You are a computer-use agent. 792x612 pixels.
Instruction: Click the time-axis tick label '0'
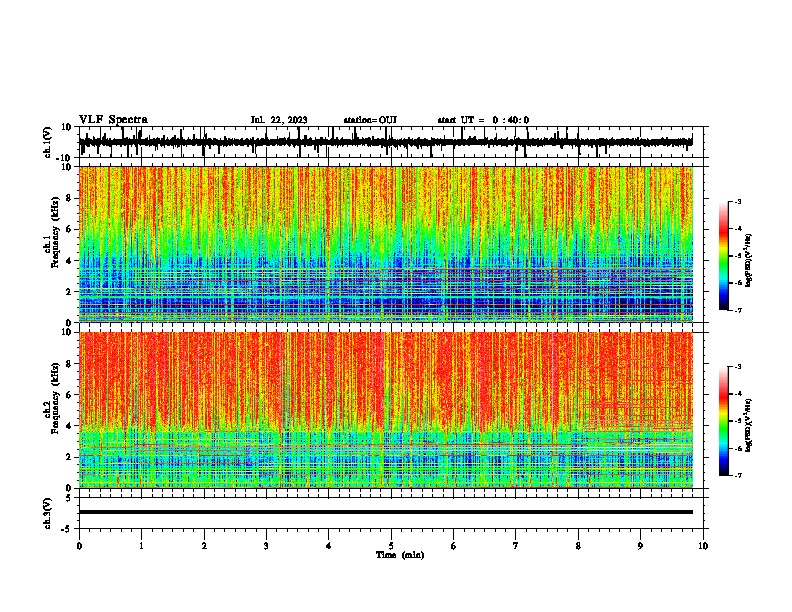(79, 546)
